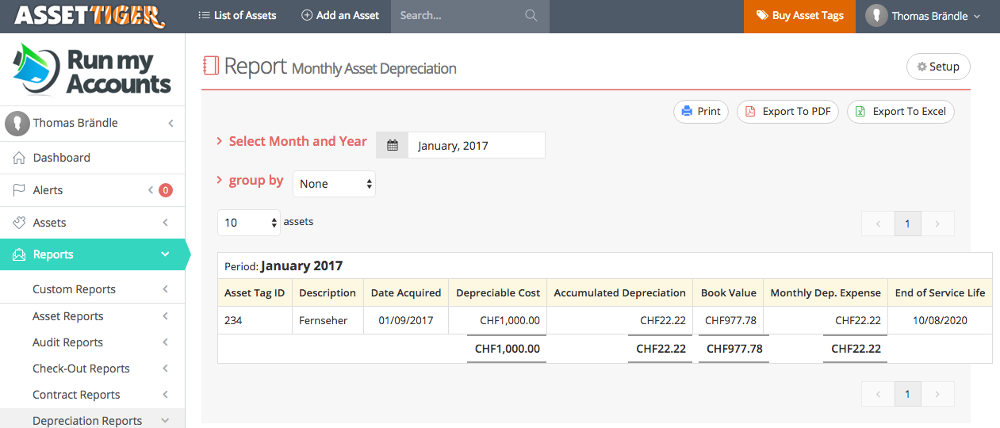This screenshot has width=1000, height=428.
Task: Click the Alerts count badge
Action: (x=166, y=190)
